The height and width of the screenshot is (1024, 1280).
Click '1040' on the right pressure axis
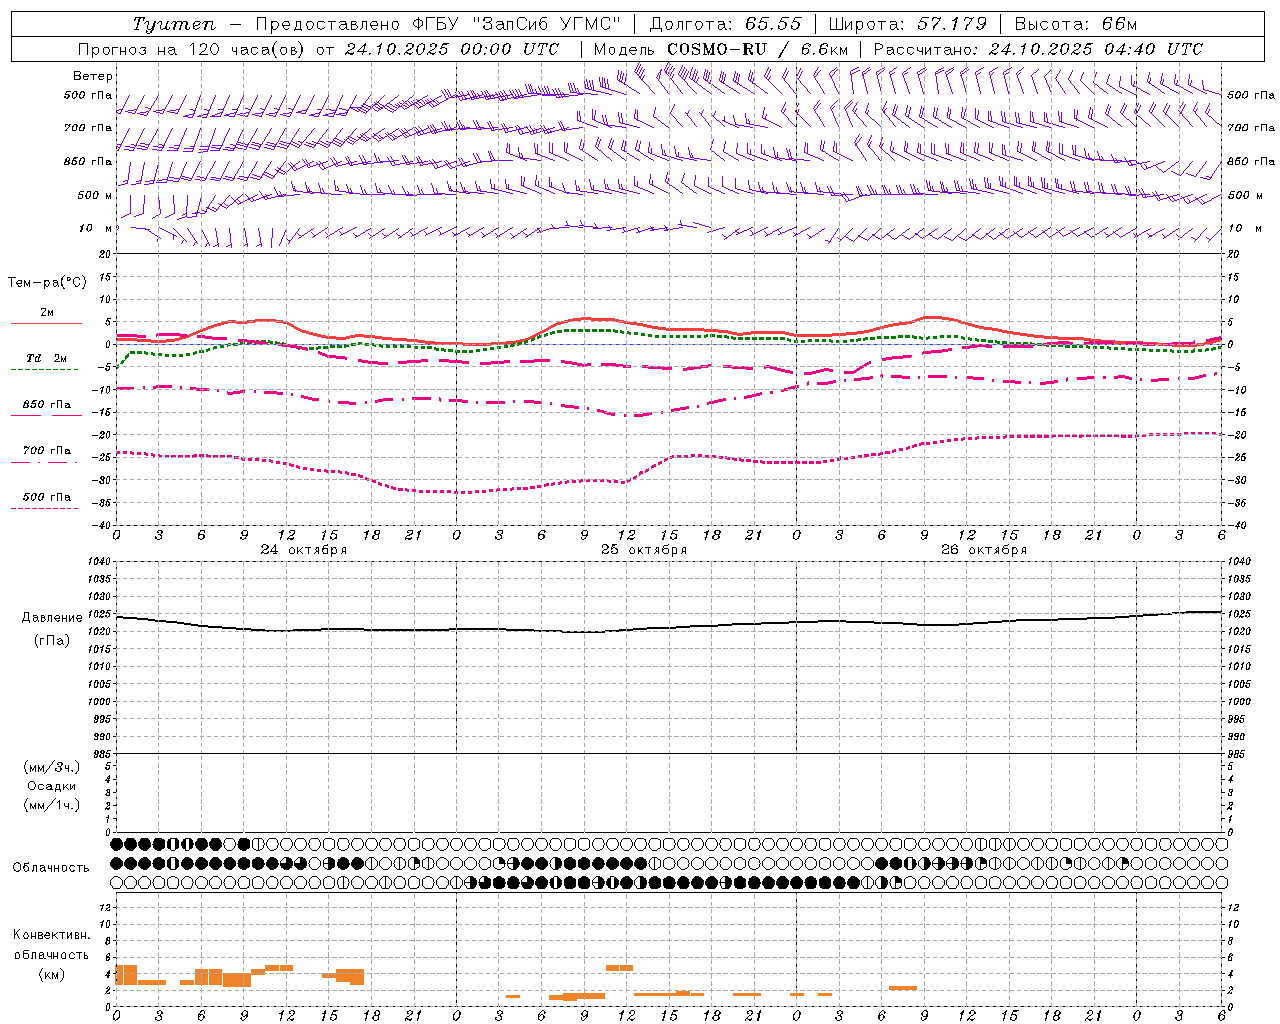tap(1239, 562)
